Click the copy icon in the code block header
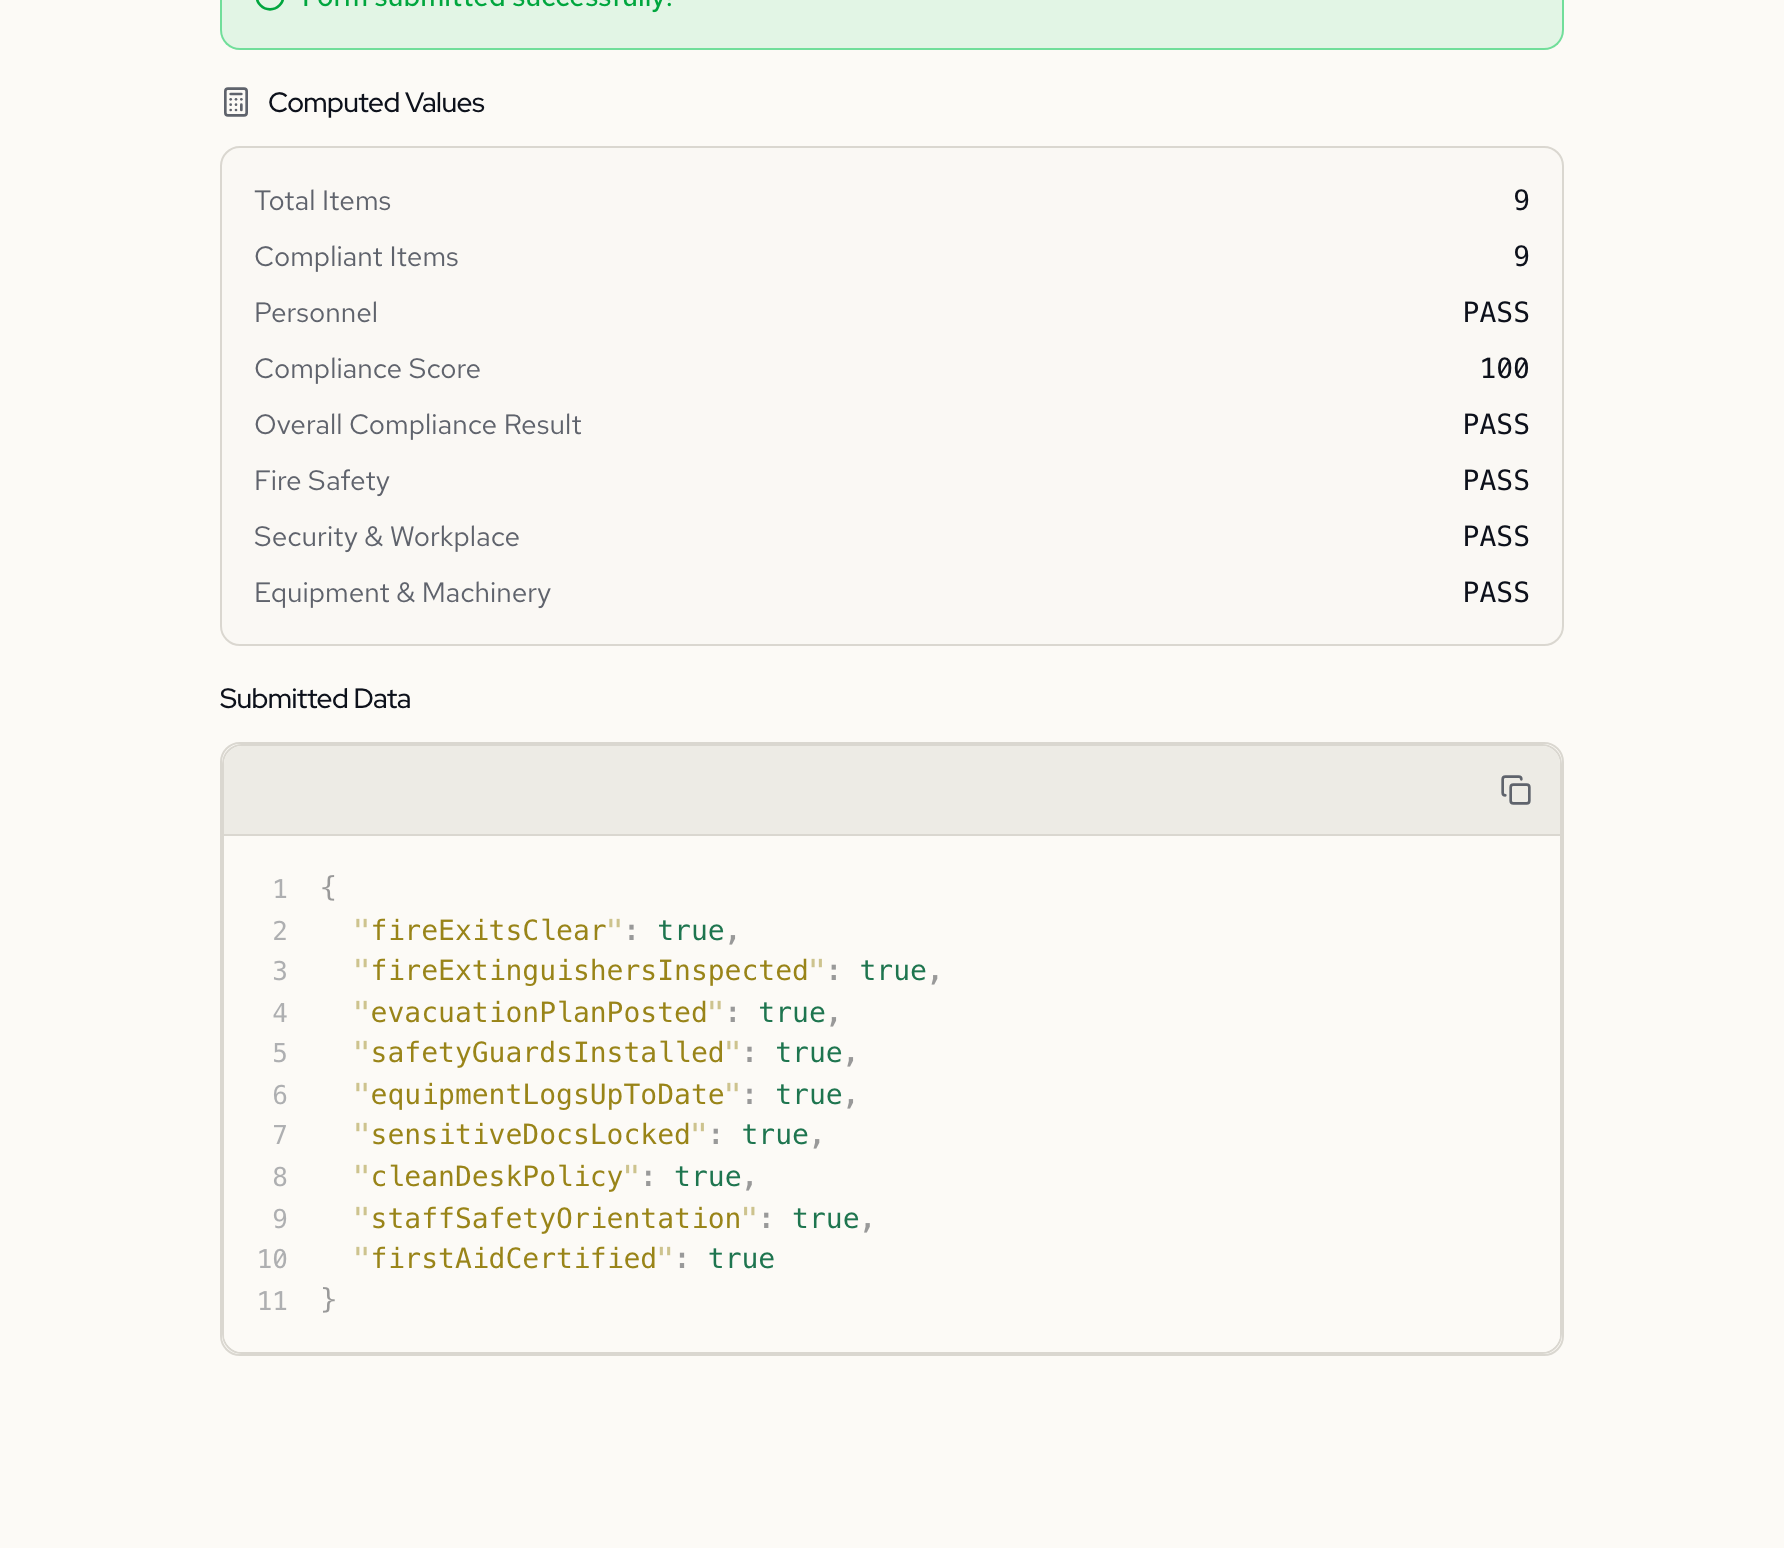Viewport: 1784px width, 1548px height. click(x=1515, y=790)
